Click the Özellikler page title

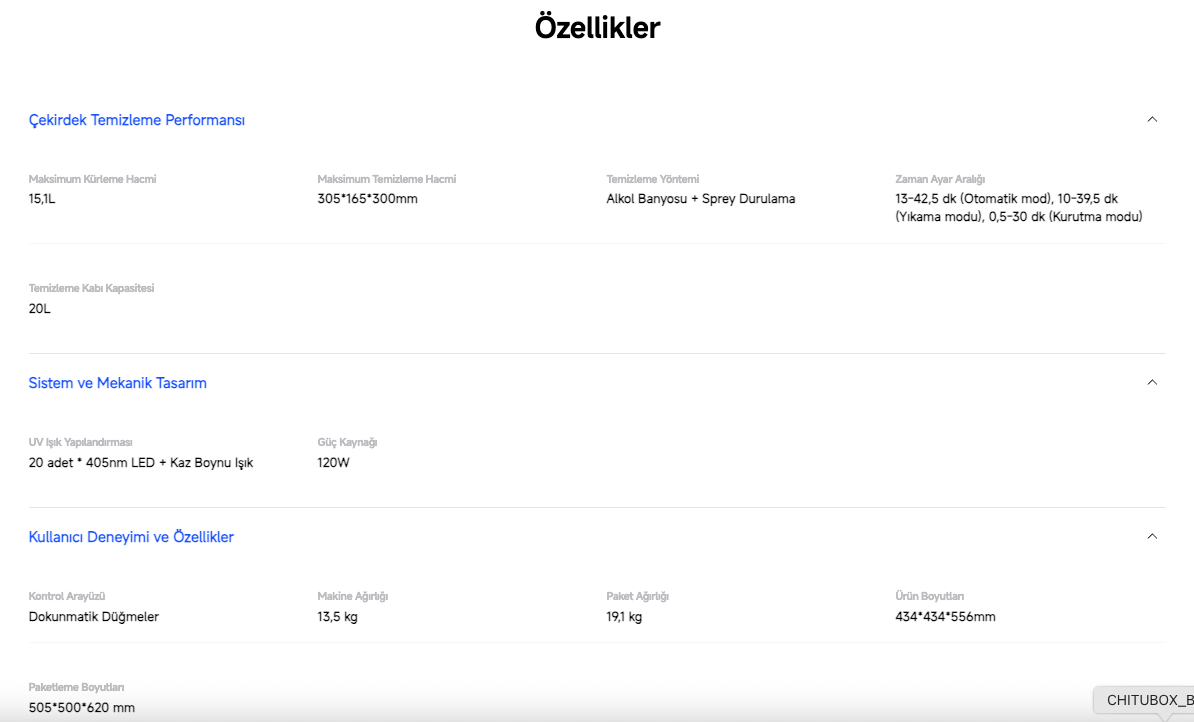point(597,28)
